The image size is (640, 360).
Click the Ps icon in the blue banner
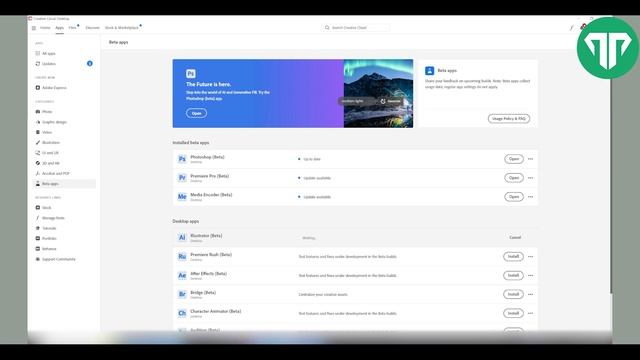(x=191, y=73)
